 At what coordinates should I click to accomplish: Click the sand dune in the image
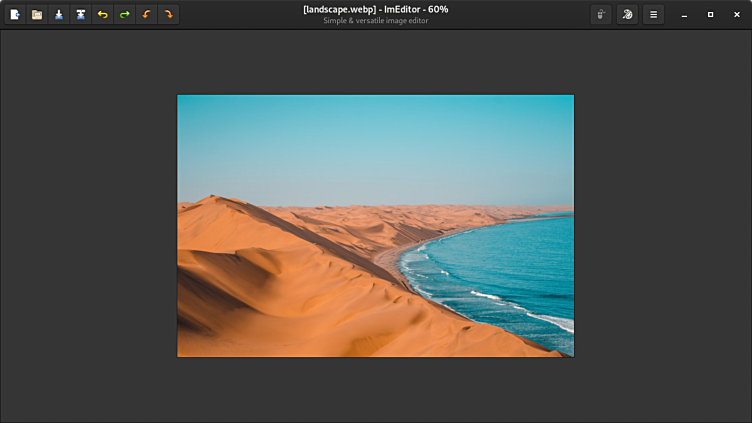(270, 290)
